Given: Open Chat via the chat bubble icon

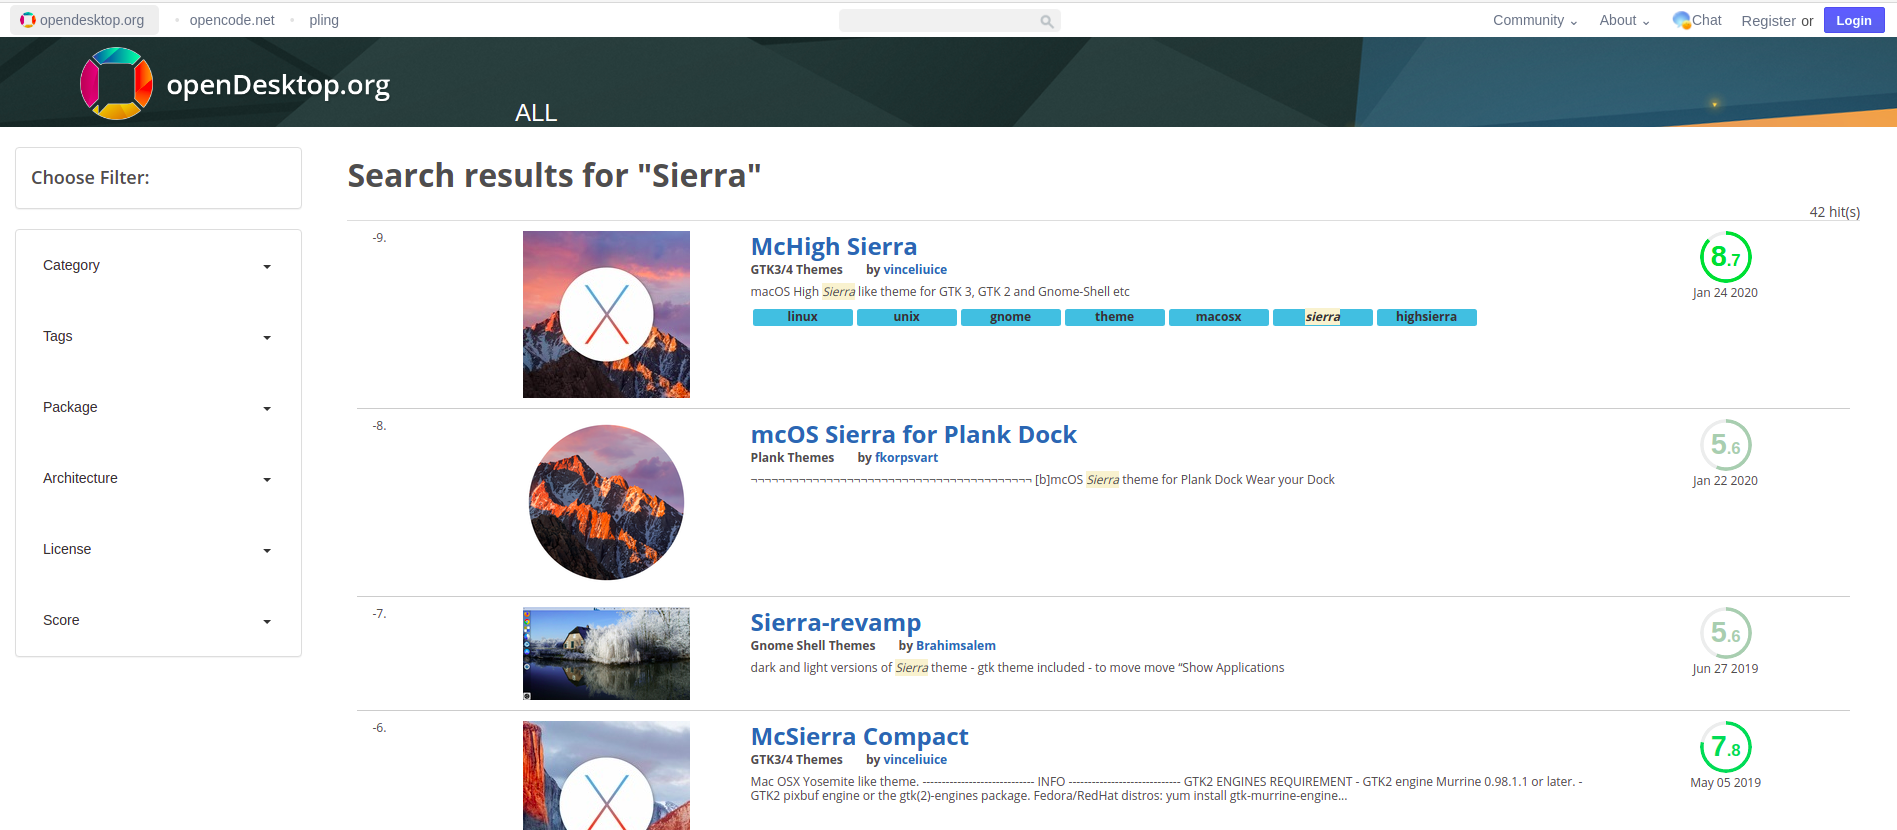Looking at the screenshot, I should pos(1681,20).
